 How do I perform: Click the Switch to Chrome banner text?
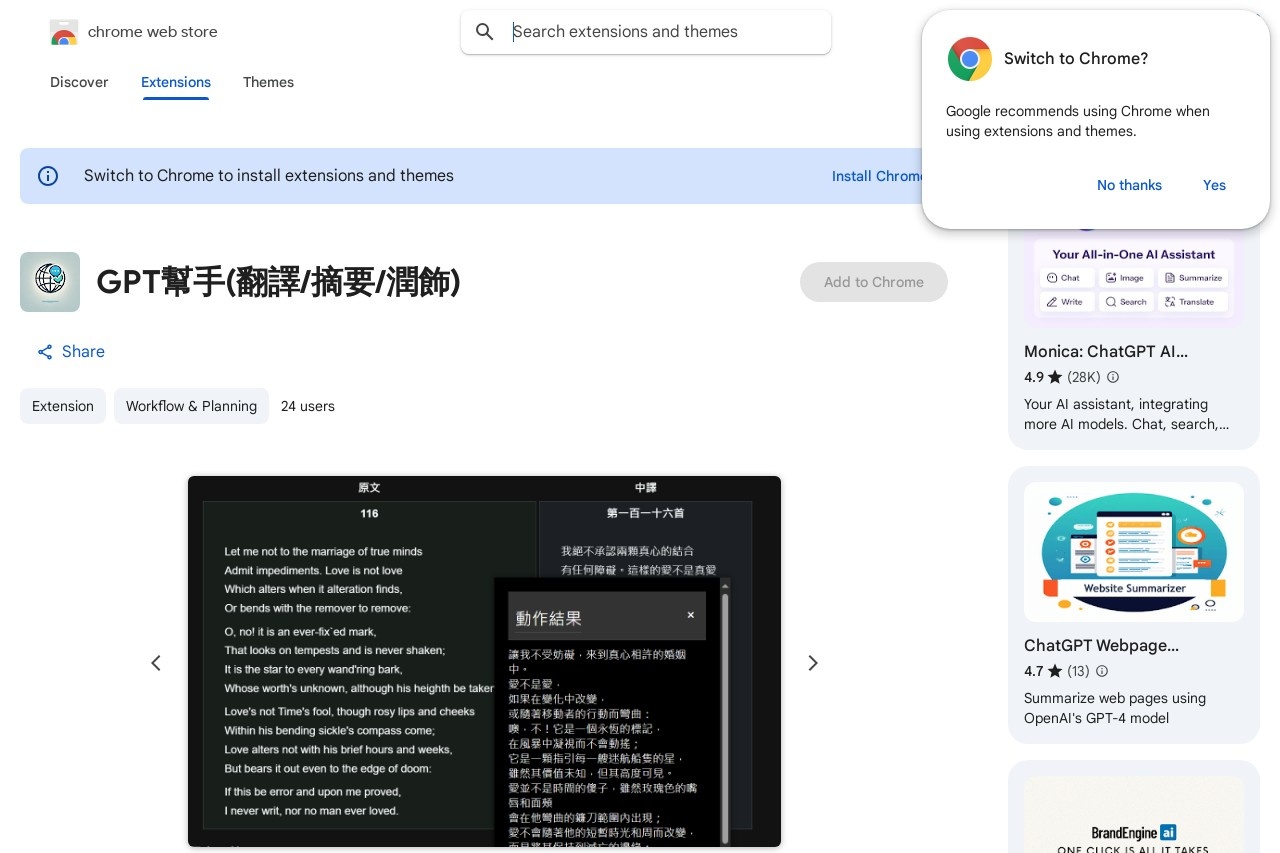[x=269, y=176]
